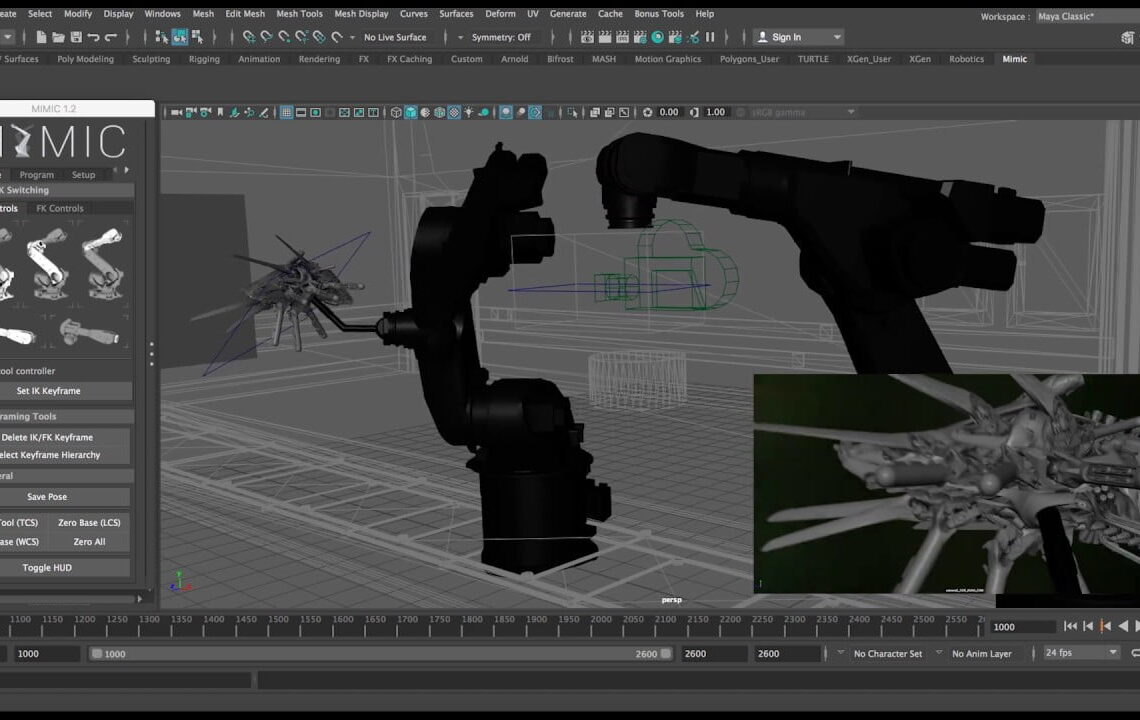Undo the last action via toolbar arrow icon

pos(93,36)
